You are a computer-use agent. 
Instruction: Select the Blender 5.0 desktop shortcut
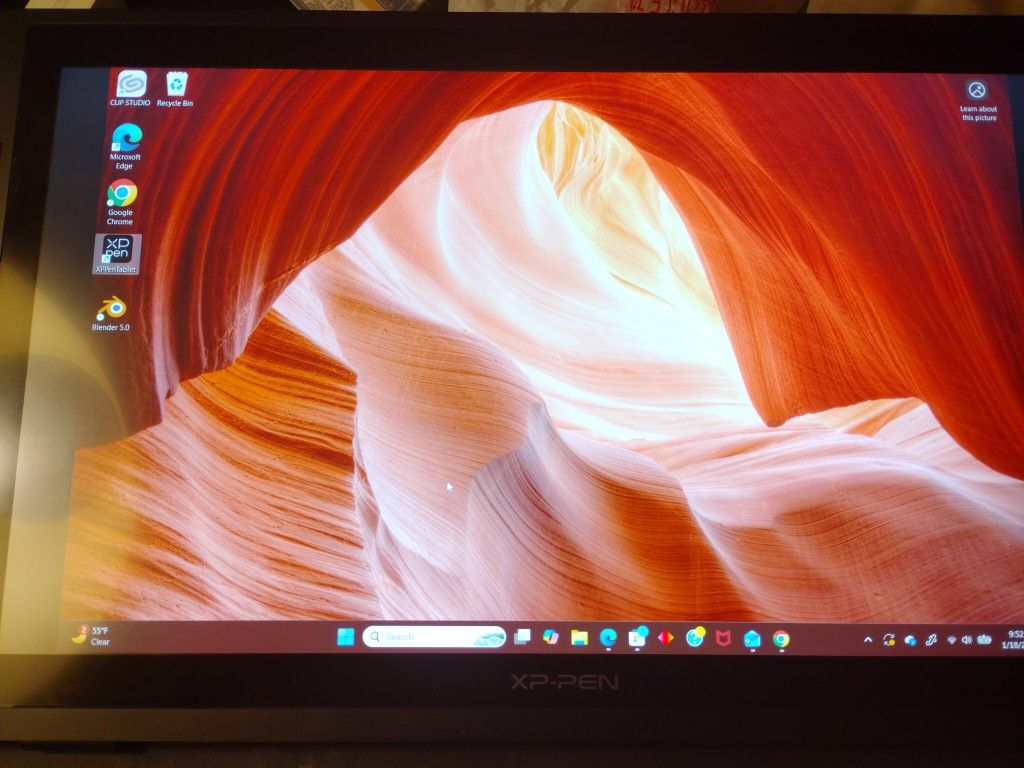111,310
